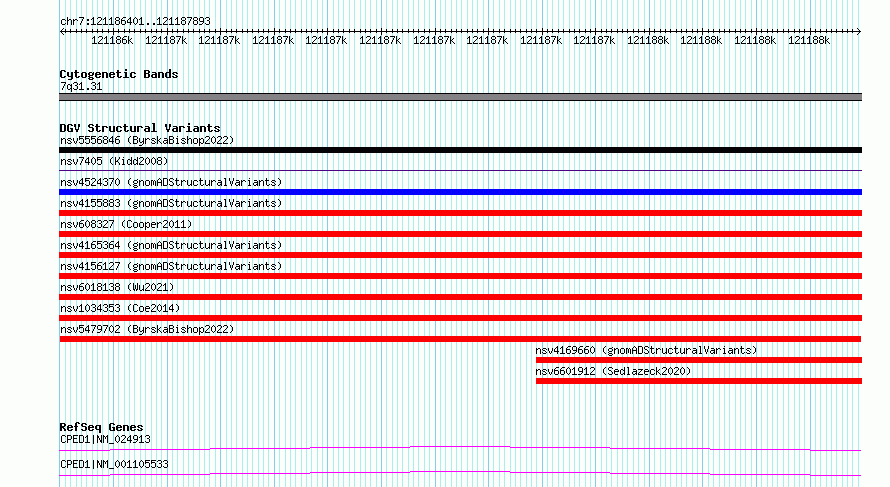Open variant nsv5556846 (ByrskaBishop2022) label
The width and height of the screenshot is (890, 487).
pyautogui.click(x=147, y=140)
